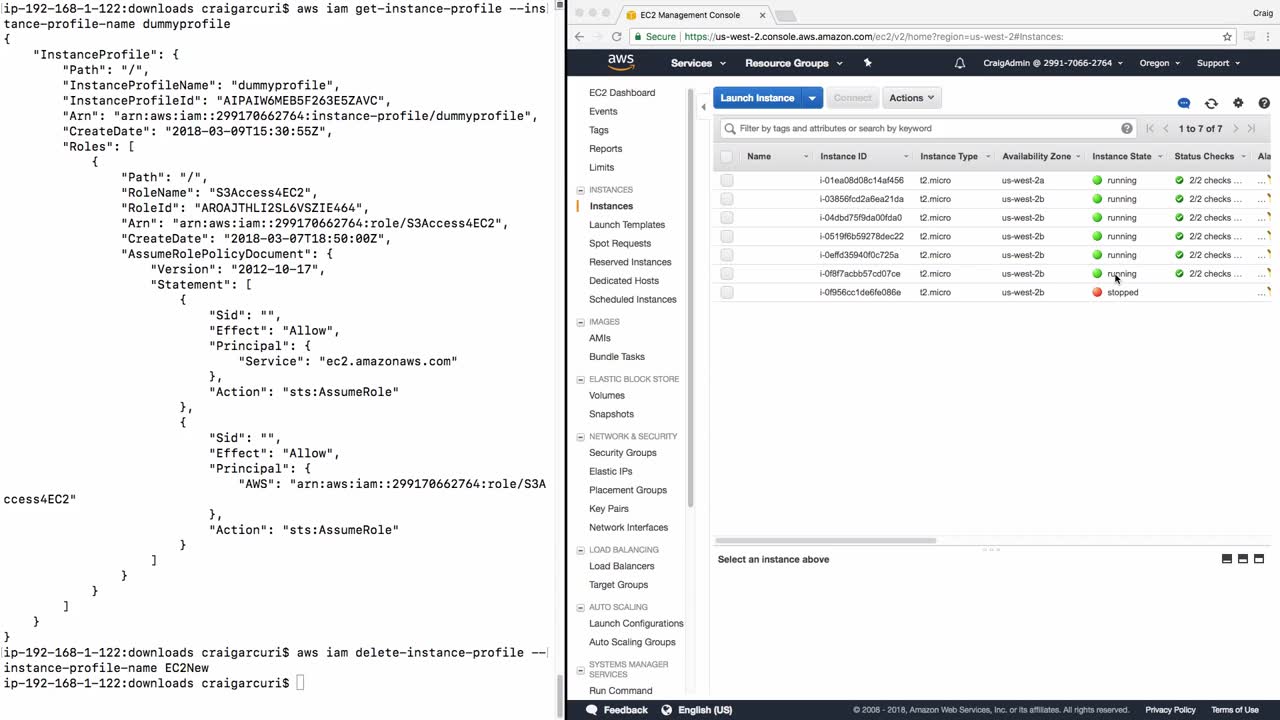
Task: Open Launch Templates in the sidebar
Action: point(627,225)
